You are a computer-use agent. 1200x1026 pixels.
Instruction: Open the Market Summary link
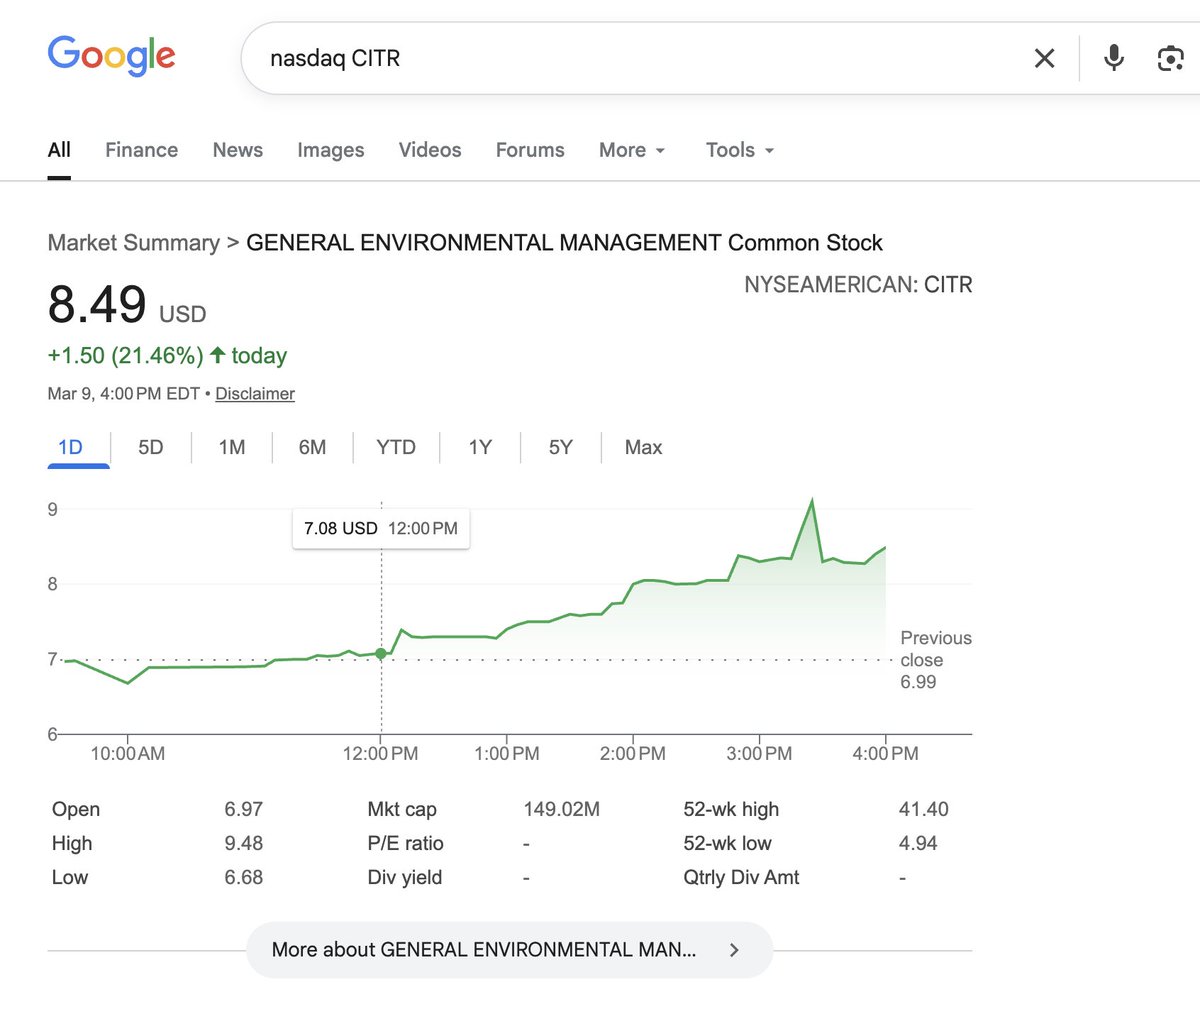[x=134, y=243]
